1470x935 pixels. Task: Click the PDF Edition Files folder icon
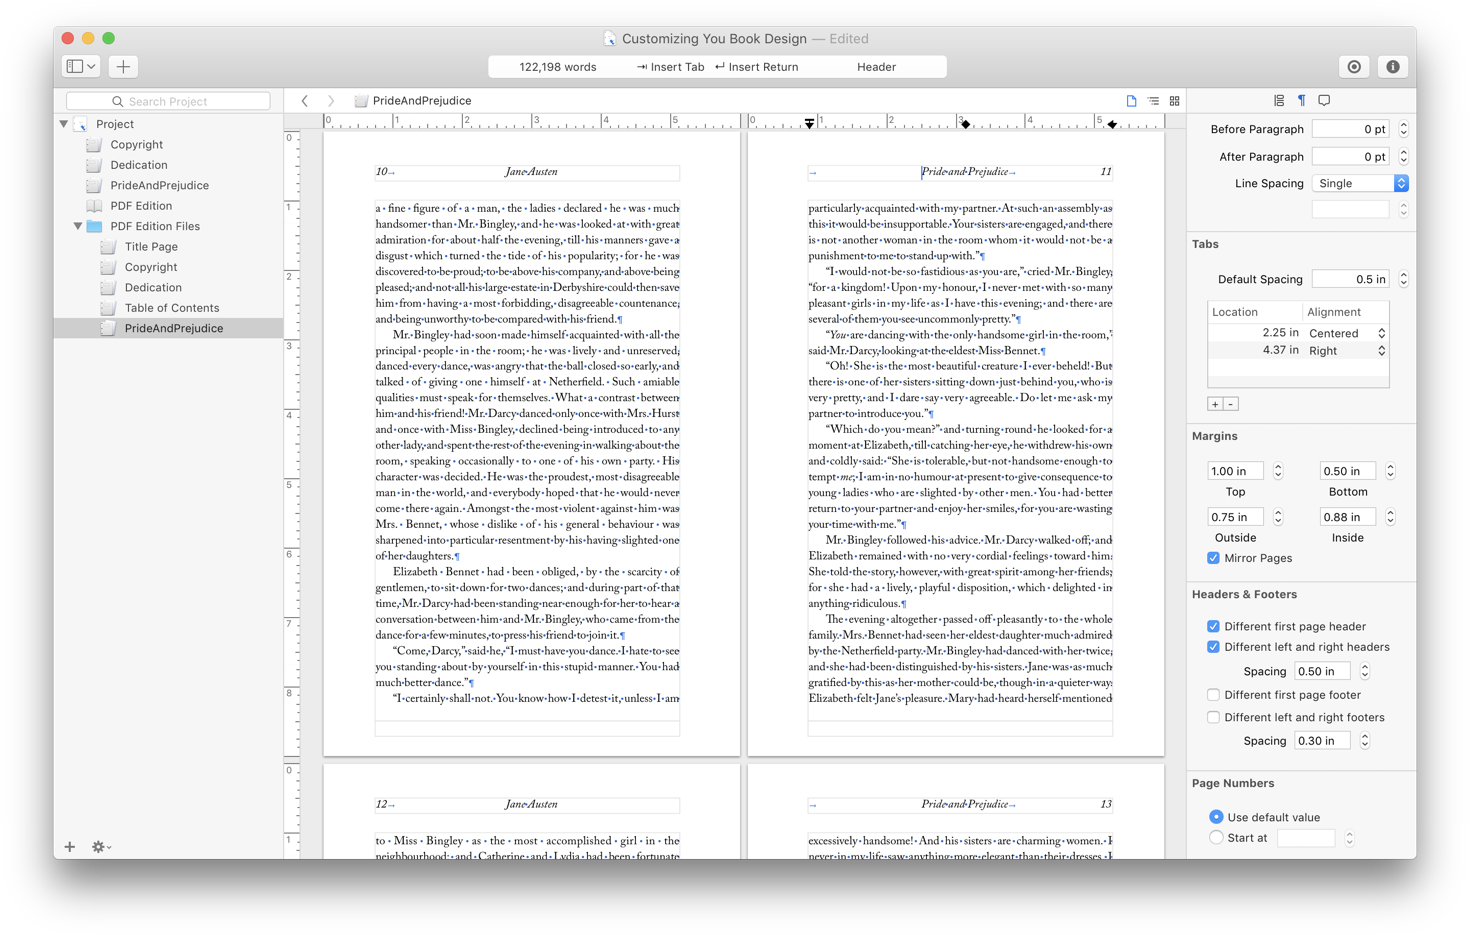tap(95, 226)
